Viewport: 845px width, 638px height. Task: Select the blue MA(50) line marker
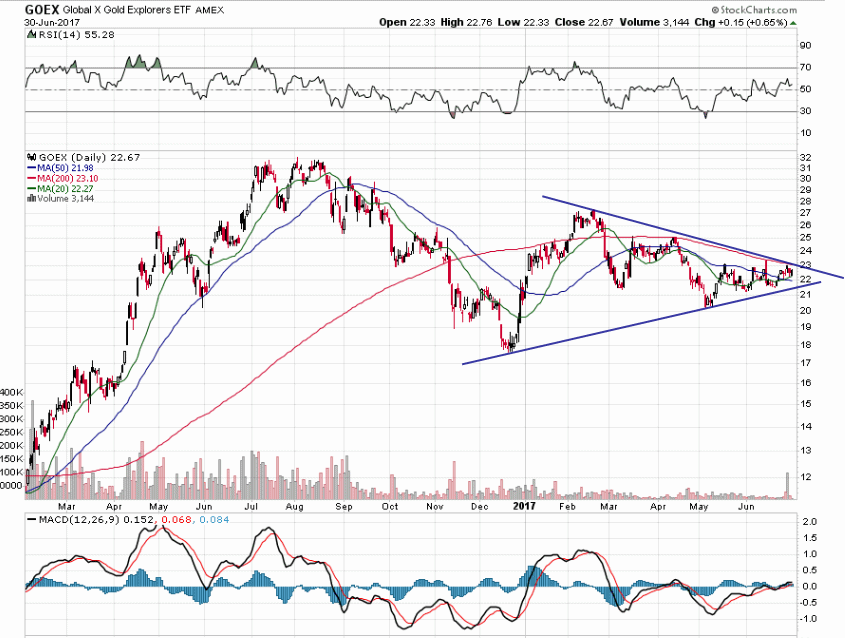[32, 168]
